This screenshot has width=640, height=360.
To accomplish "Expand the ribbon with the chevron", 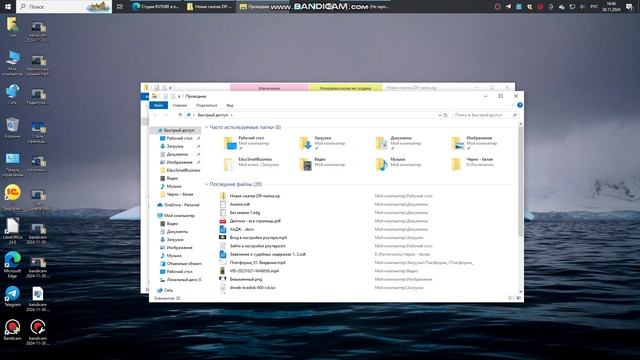I will [x=512, y=105].
